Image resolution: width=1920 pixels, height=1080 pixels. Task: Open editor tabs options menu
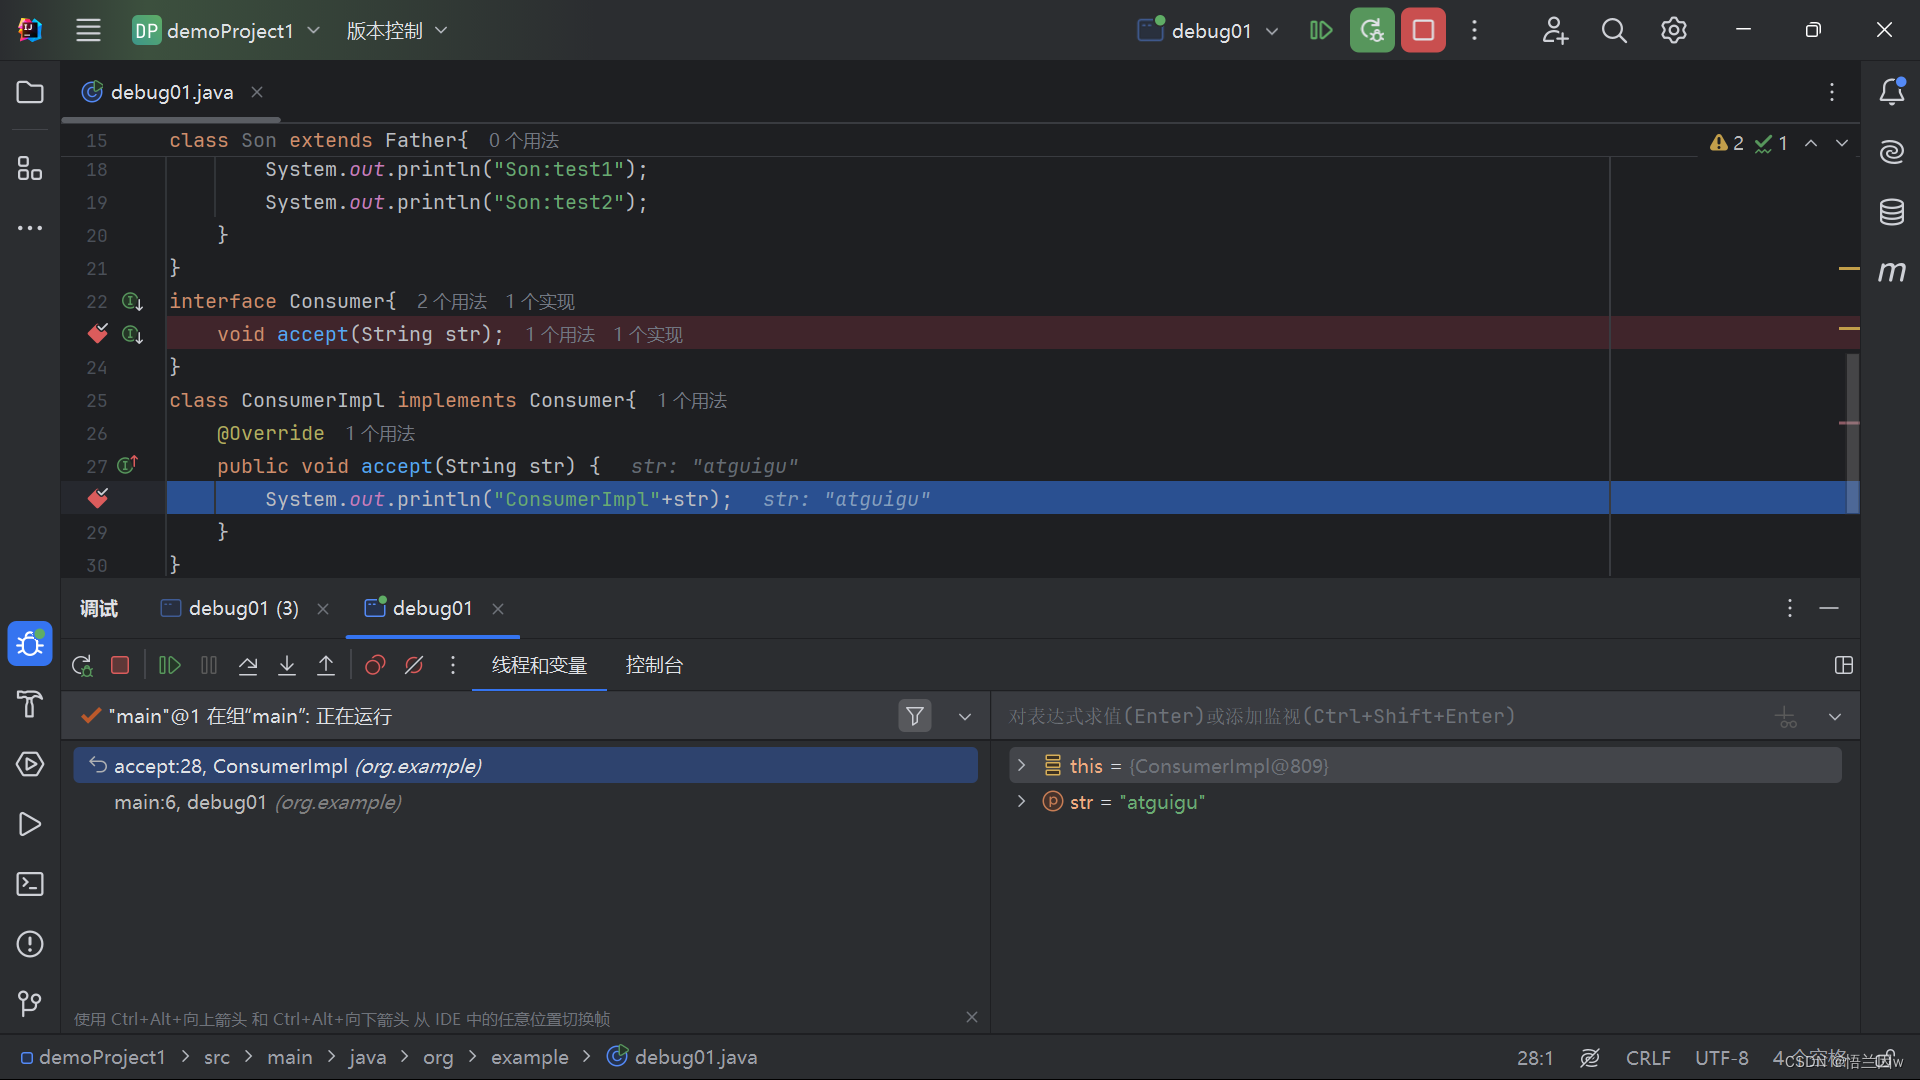pyautogui.click(x=1832, y=92)
